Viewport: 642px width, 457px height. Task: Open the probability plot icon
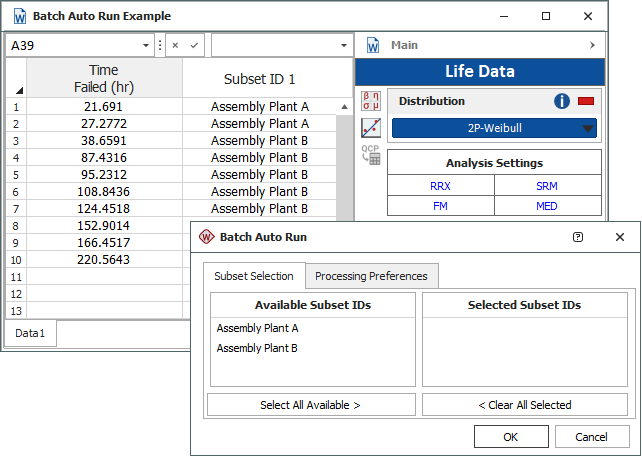tap(371, 128)
